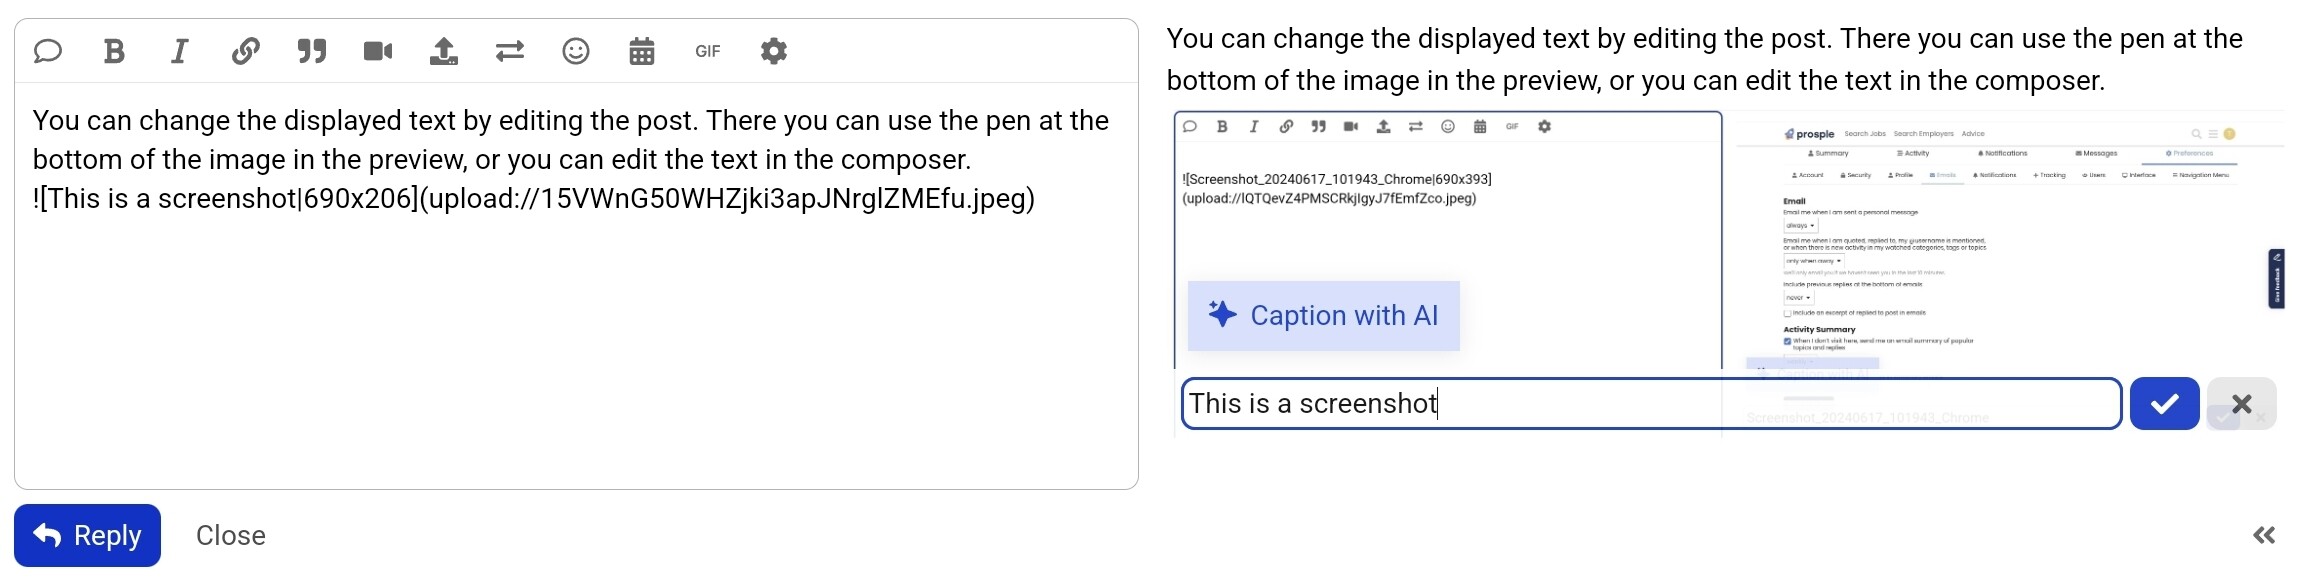2304x580 pixels.
Task: Cancel alt text editing with X button
Action: pos(2242,404)
